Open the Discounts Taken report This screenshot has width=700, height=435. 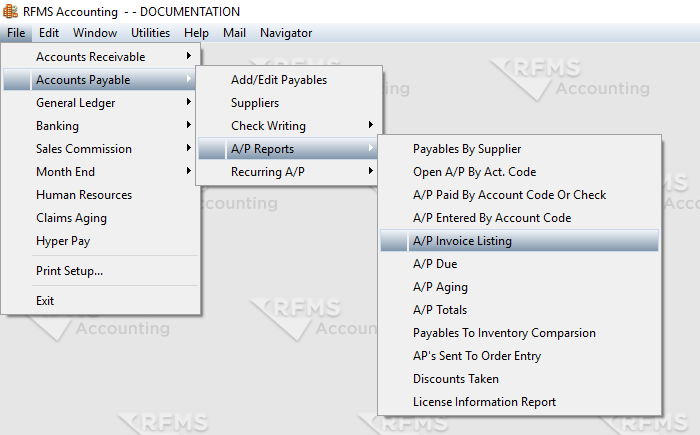[519, 379]
